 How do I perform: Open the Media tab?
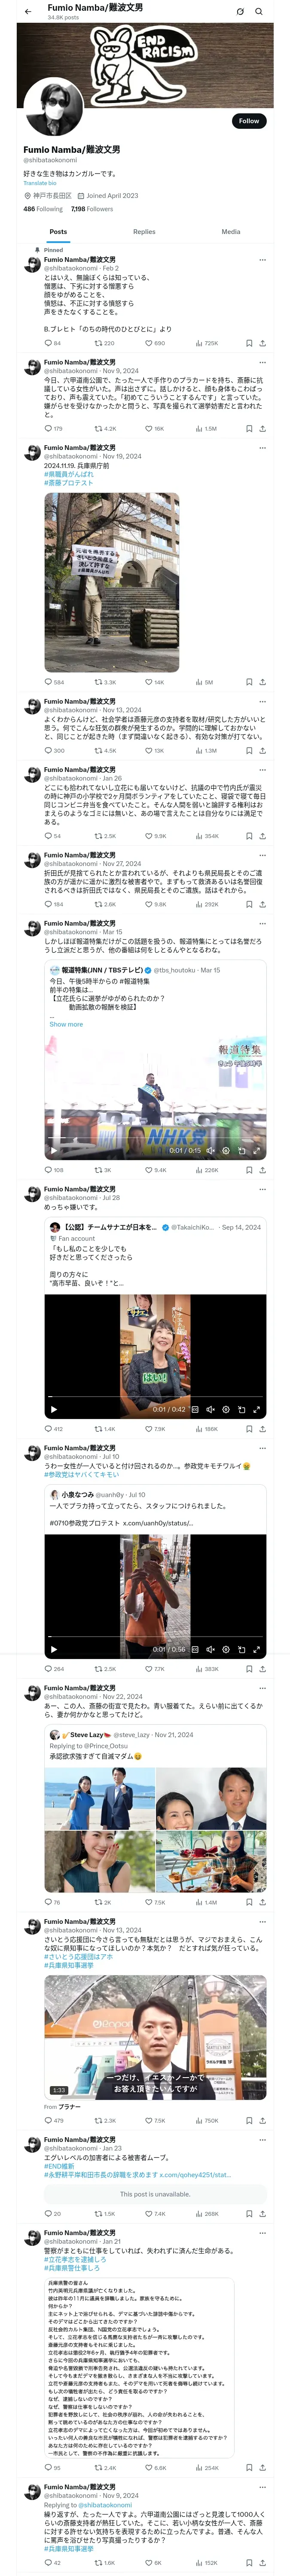coord(231,232)
